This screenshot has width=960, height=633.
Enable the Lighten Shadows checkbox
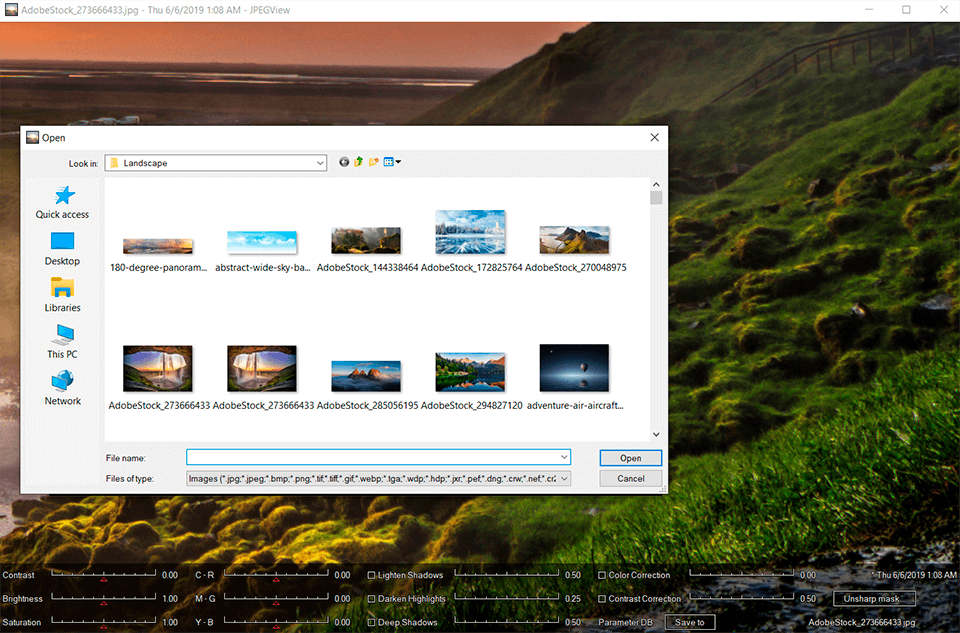tap(372, 576)
